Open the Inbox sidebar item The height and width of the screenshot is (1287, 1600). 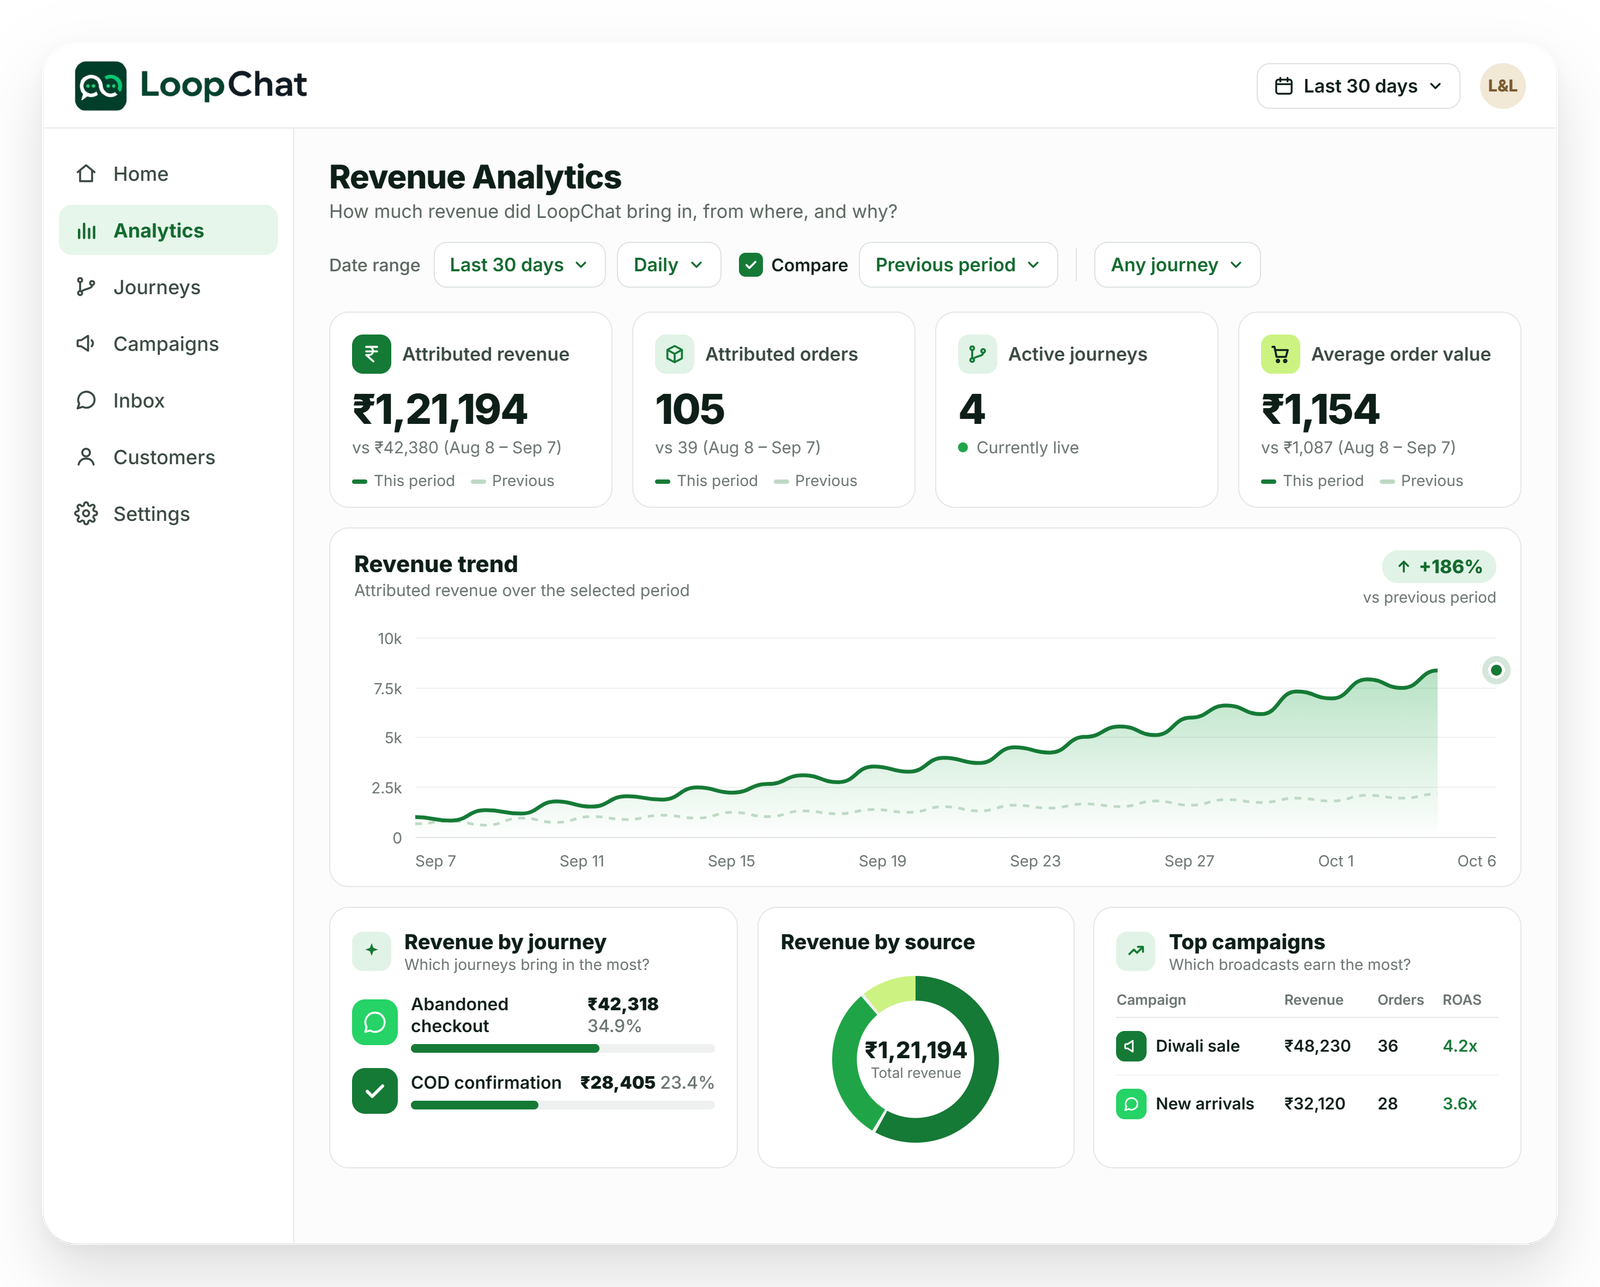(168, 401)
